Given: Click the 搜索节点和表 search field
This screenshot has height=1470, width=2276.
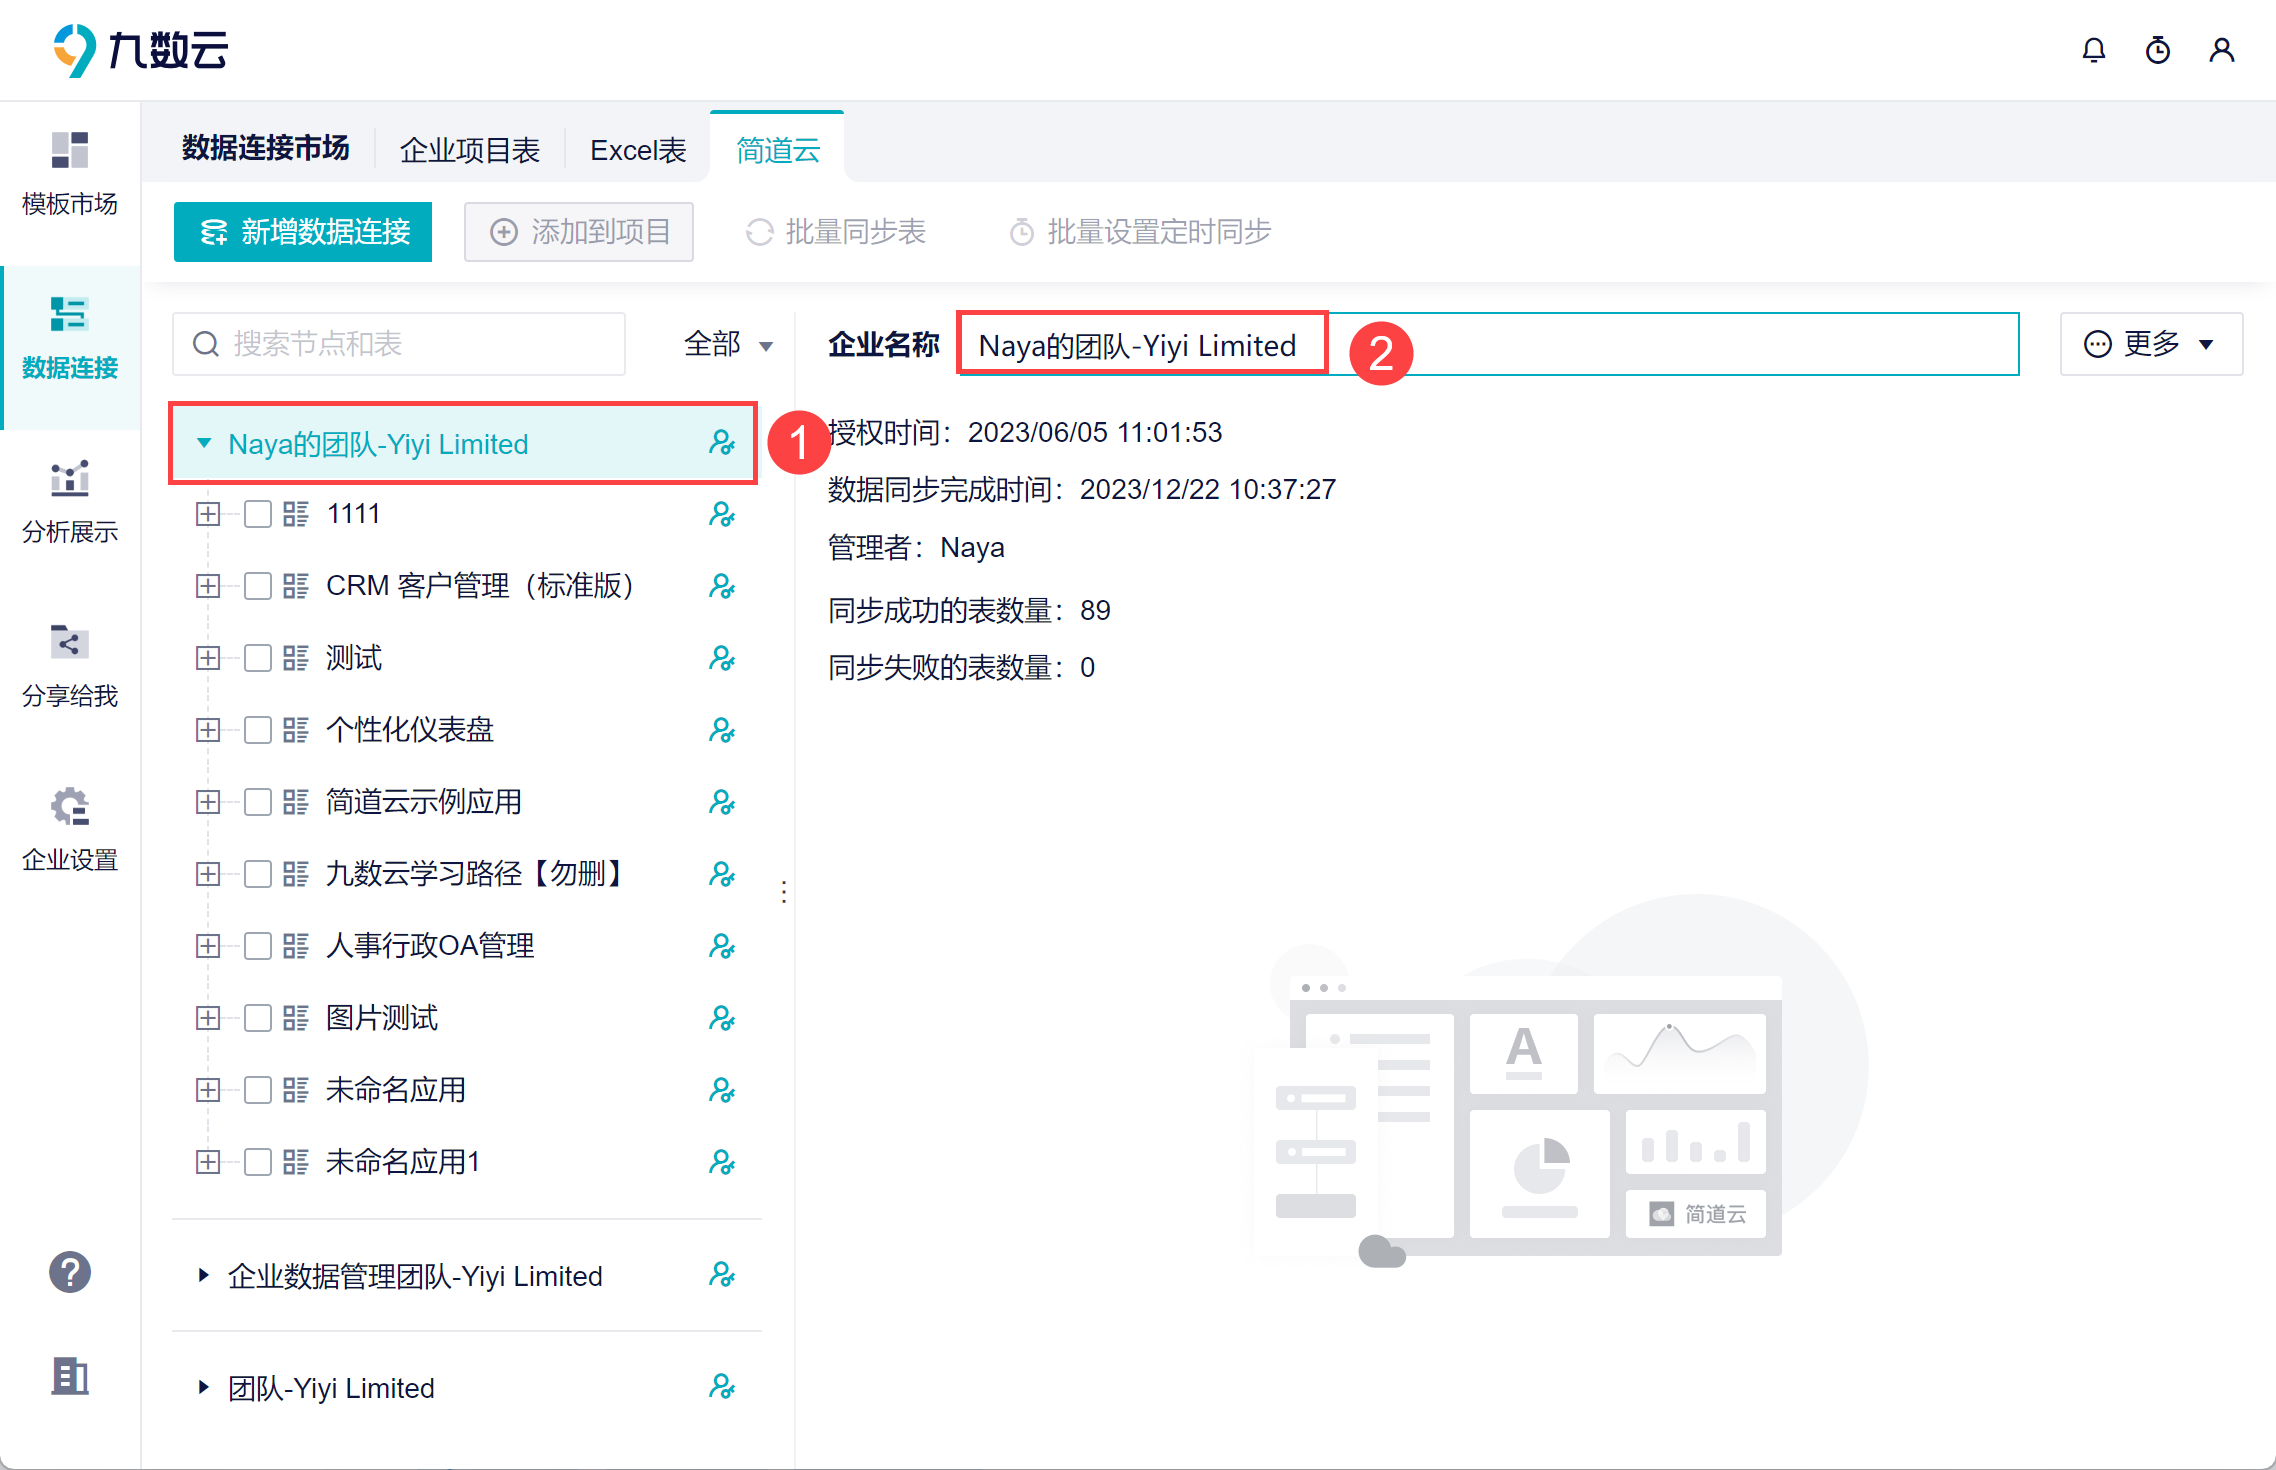Looking at the screenshot, I should [400, 344].
